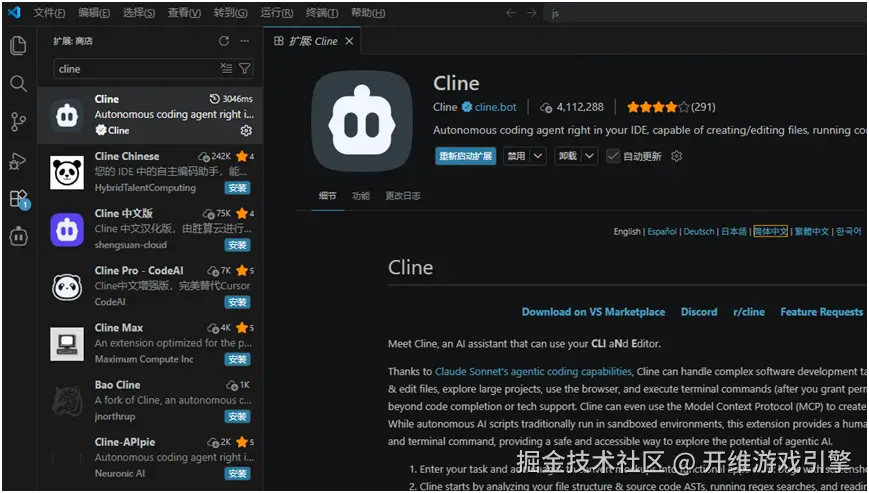Viewport: 869px width, 493px height.
Task: Switch to the 细节 tab
Action: 328,196
